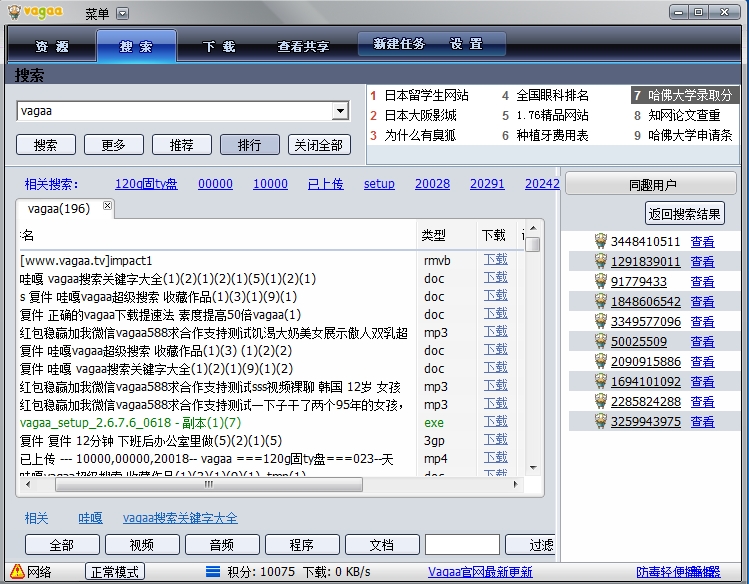Filter results by 音频
The image size is (749, 584).
[x=222, y=545]
